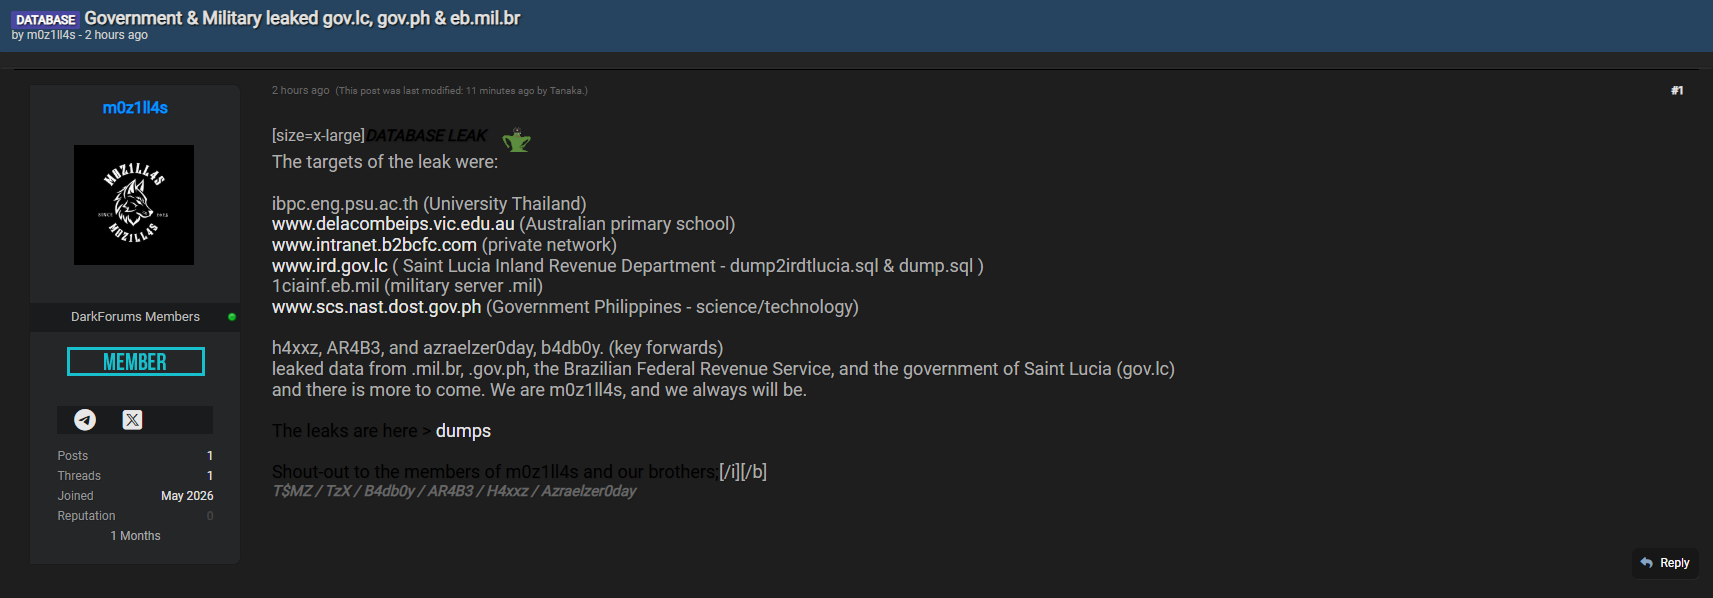The width and height of the screenshot is (1713, 598).
Task: Click the DATABASE tag badge
Action: pyautogui.click(x=46, y=19)
